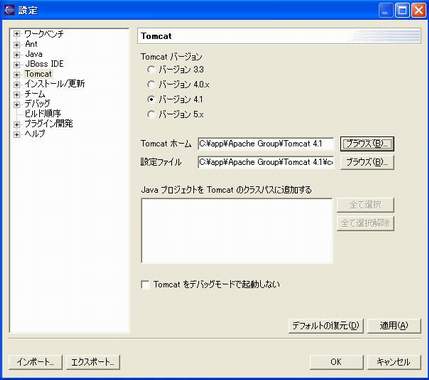
Task: Click the 設定ファイル path field
Action: click(266, 162)
